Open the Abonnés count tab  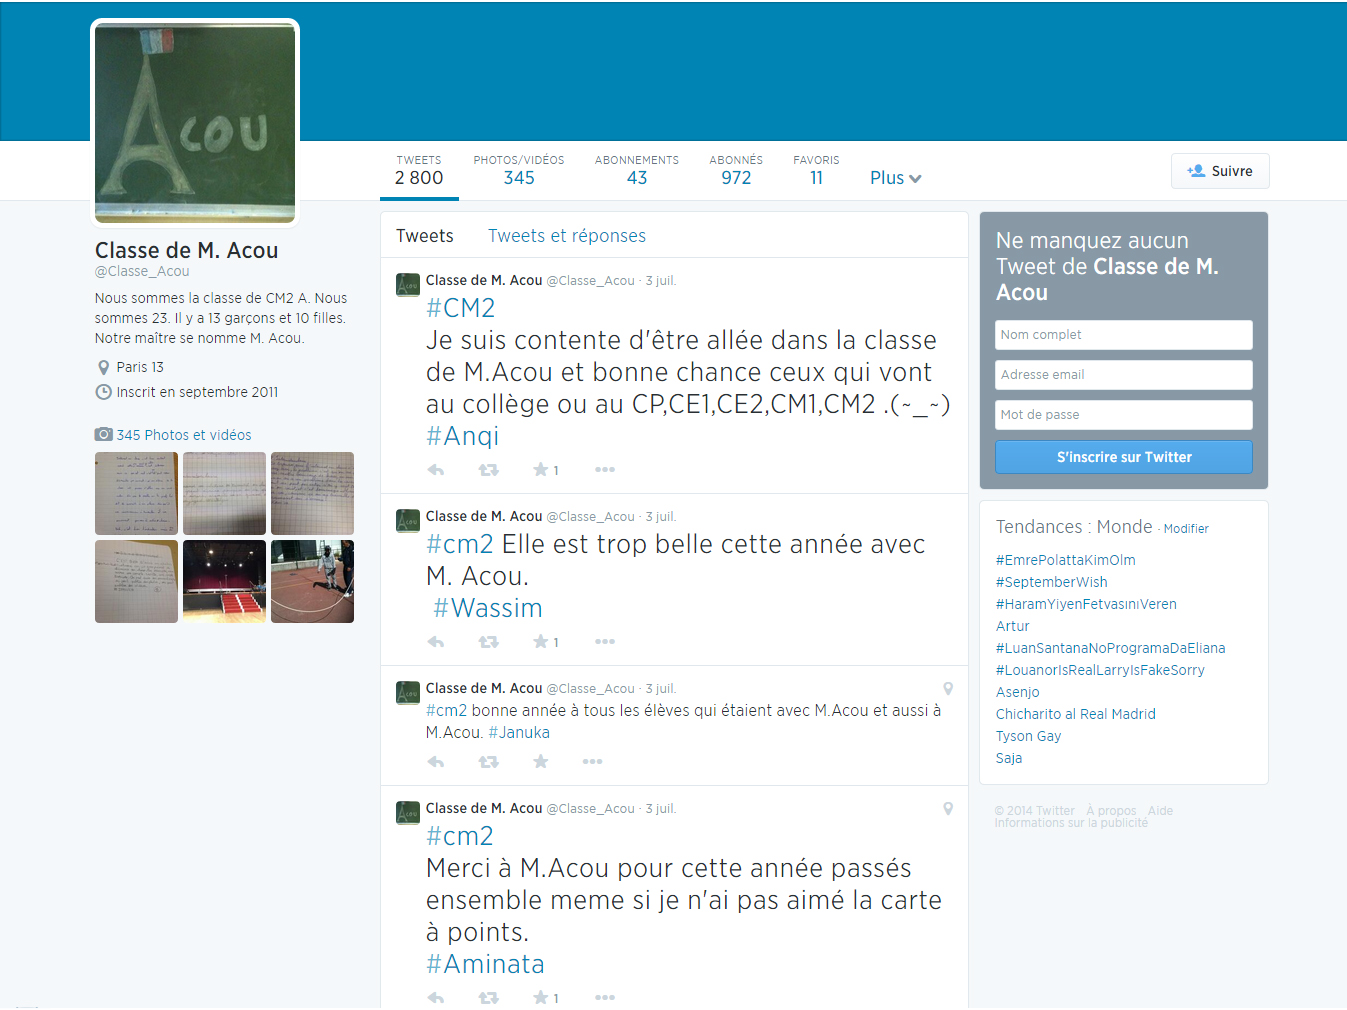pos(736,171)
